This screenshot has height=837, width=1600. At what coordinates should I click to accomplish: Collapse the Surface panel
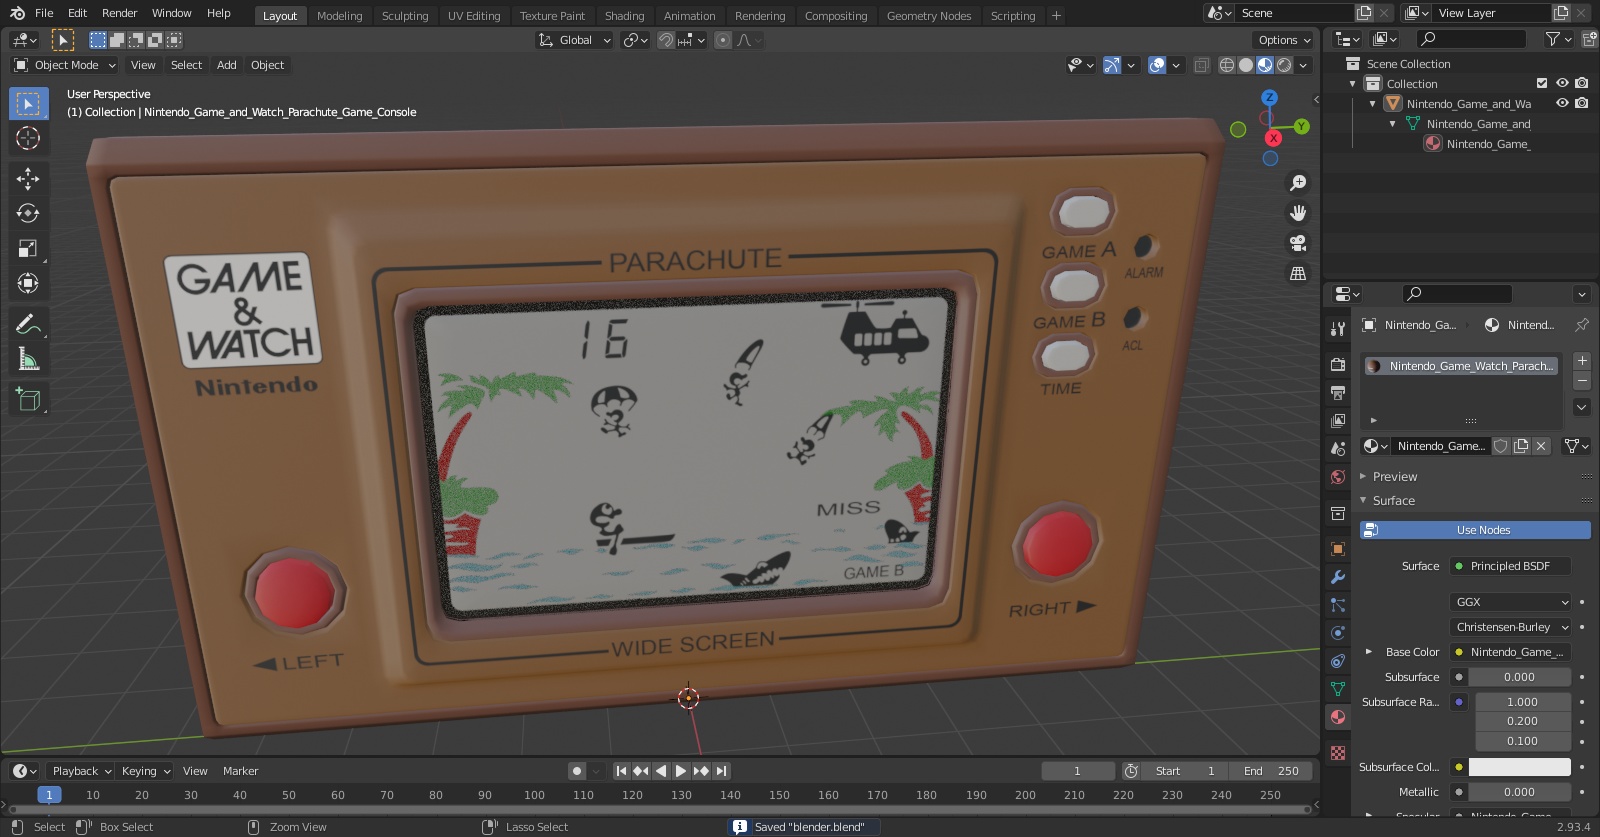tap(1393, 501)
